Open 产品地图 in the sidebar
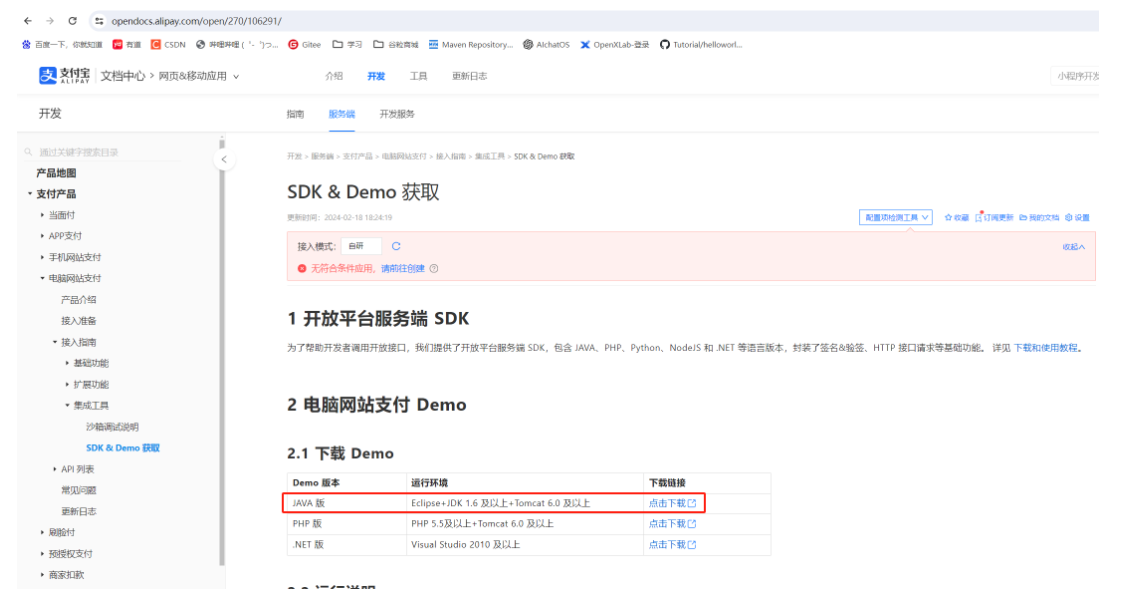Image resolution: width=1122 pixels, height=597 pixels. pyautogui.click(x=56, y=173)
